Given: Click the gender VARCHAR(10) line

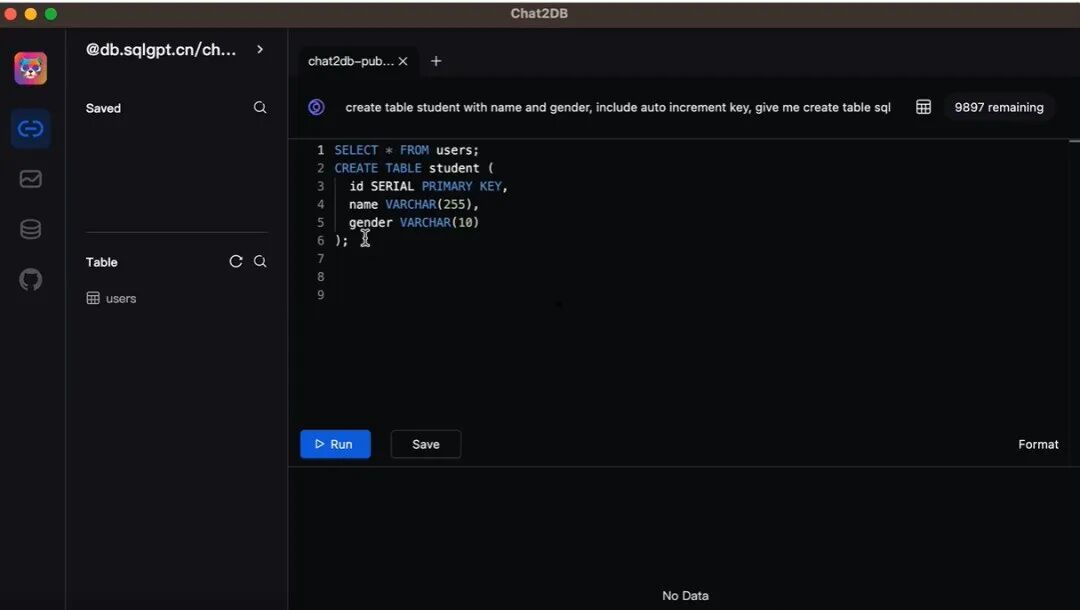Looking at the screenshot, I should coord(413,222).
